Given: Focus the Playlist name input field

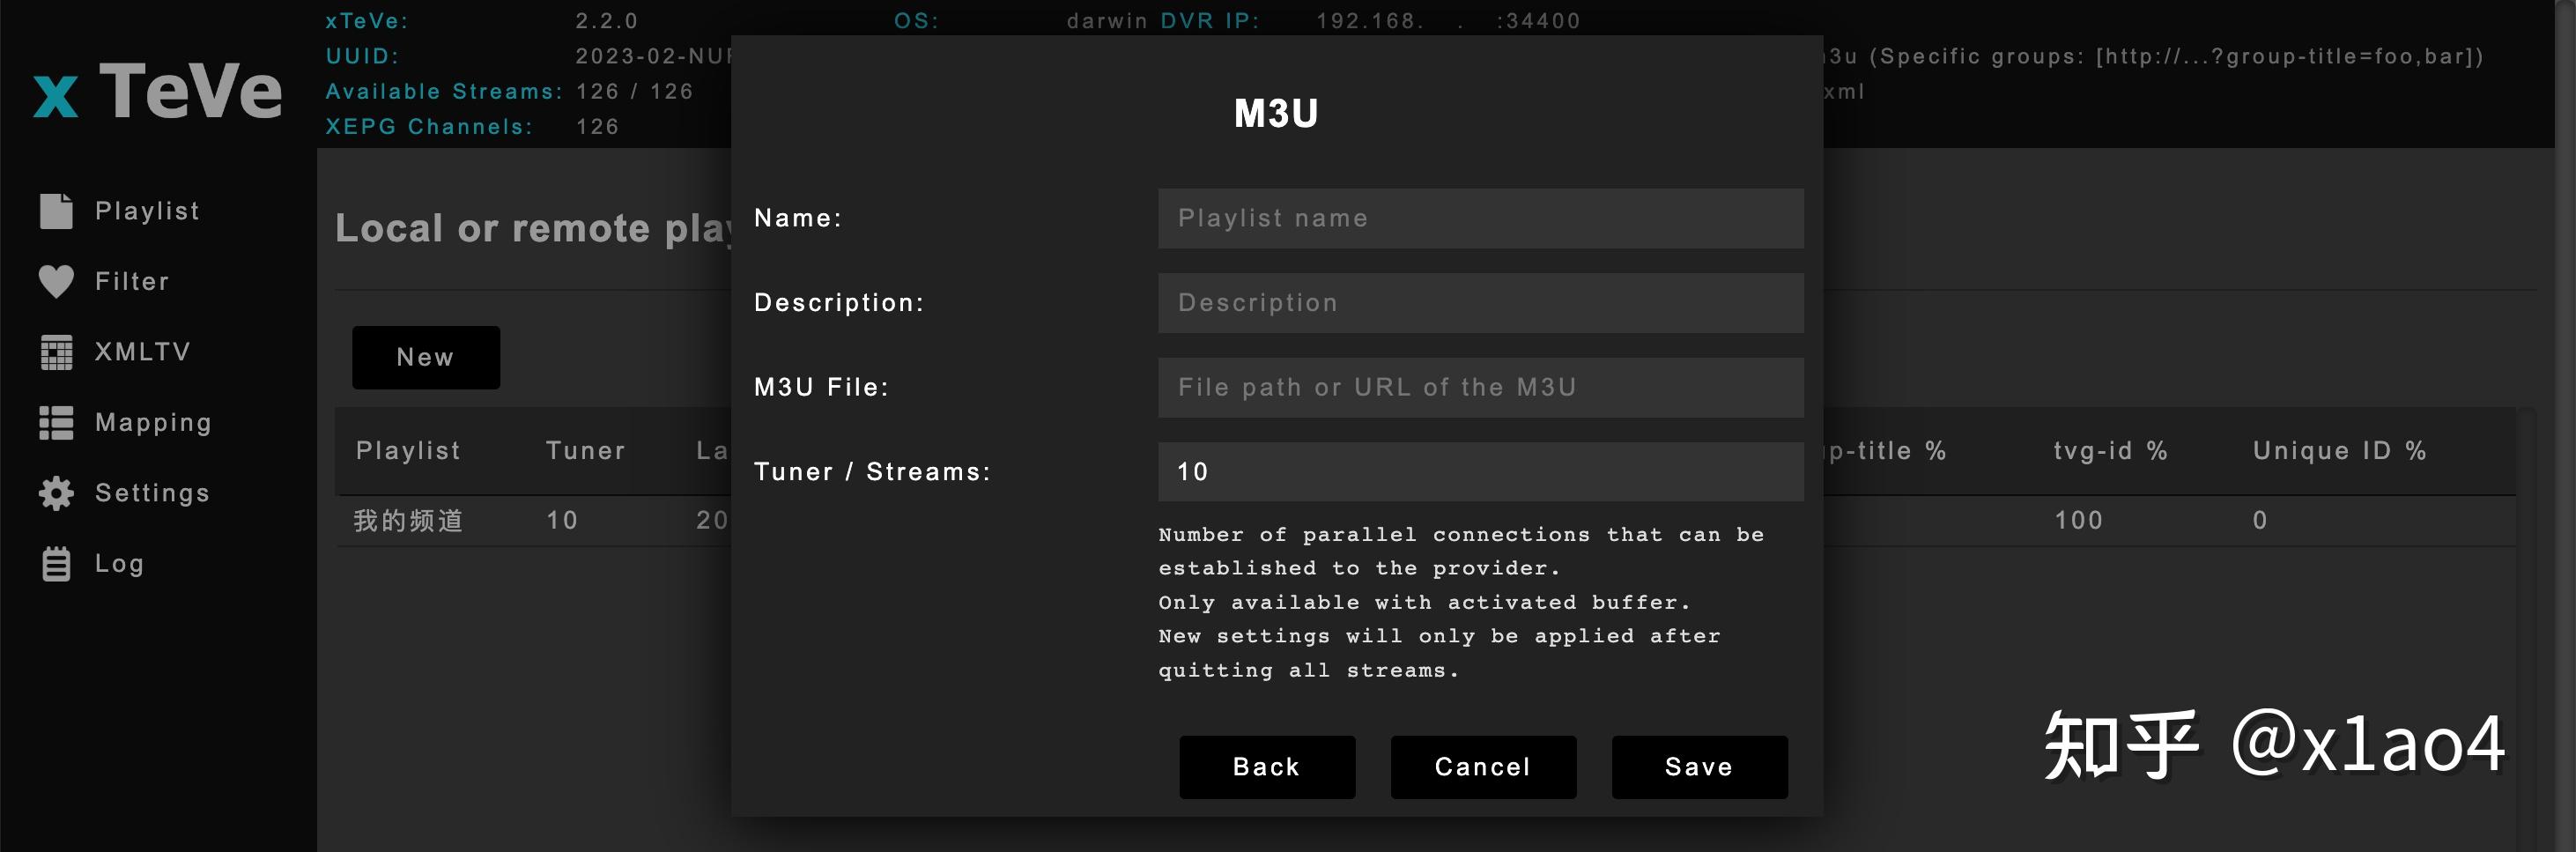Looking at the screenshot, I should (1480, 218).
